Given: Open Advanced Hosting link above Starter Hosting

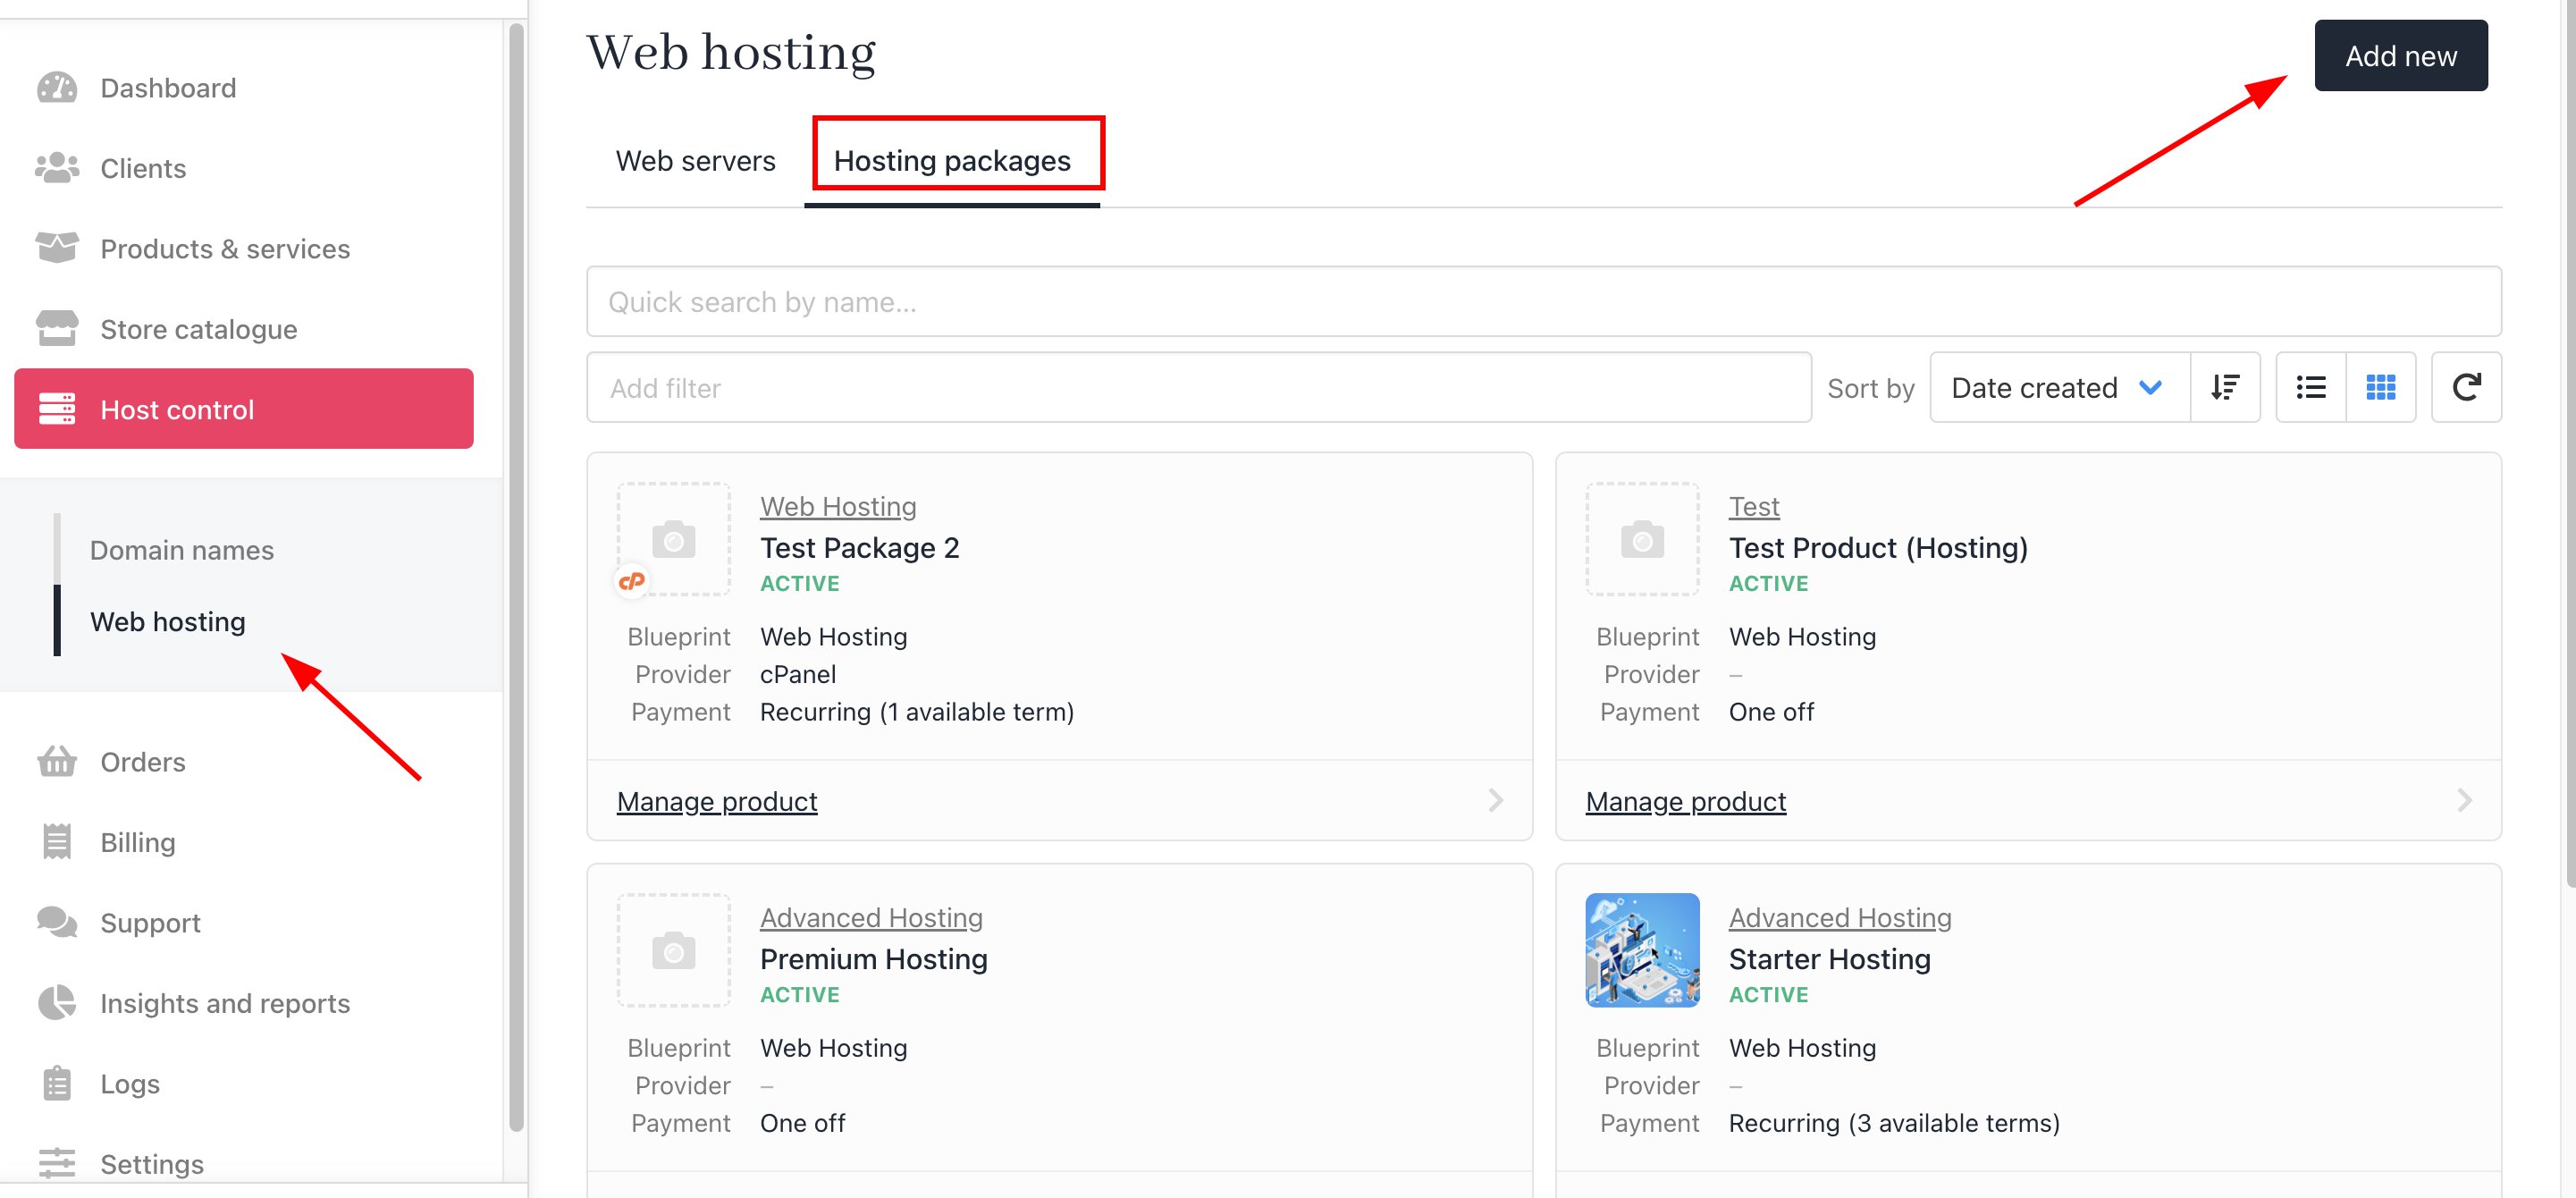Looking at the screenshot, I should pos(1840,917).
